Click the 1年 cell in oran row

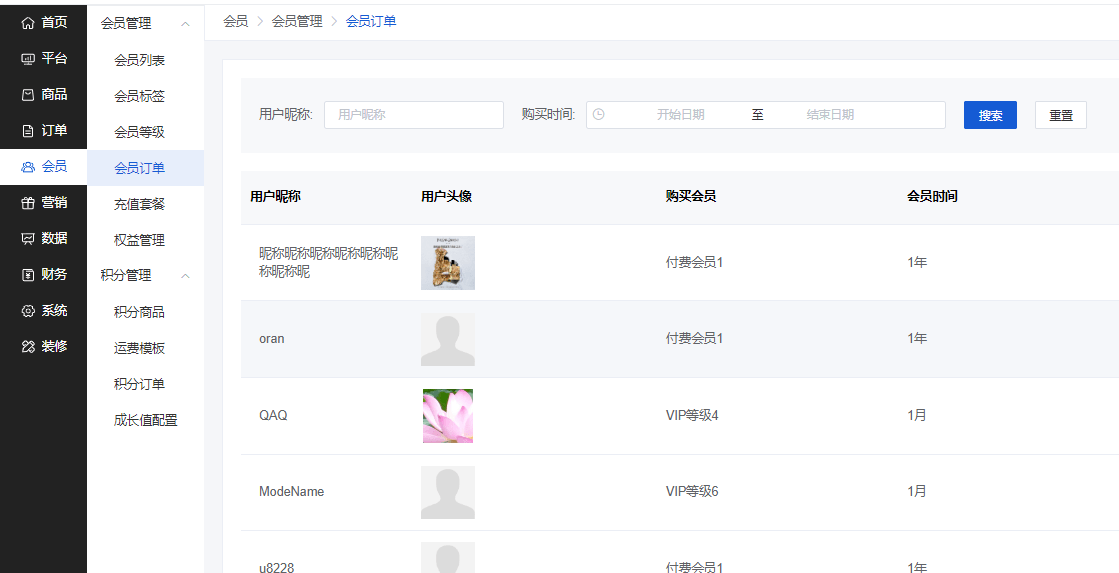[917, 339]
